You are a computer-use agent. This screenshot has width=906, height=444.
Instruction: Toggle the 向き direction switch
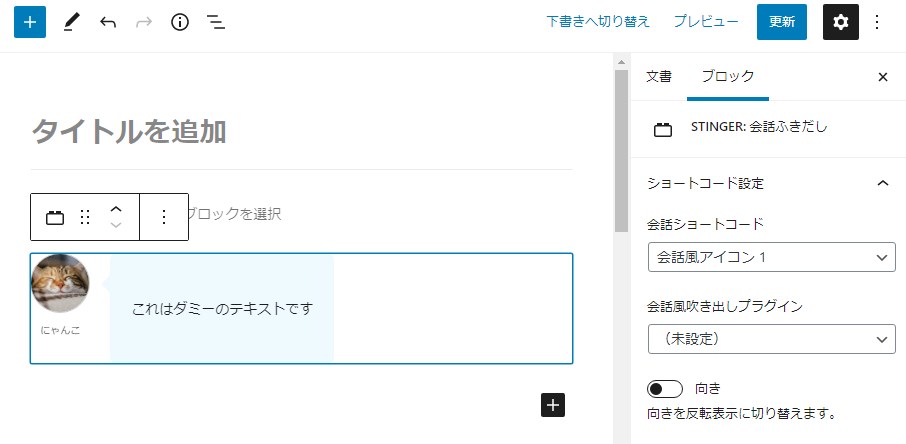[x=665, y=388]
